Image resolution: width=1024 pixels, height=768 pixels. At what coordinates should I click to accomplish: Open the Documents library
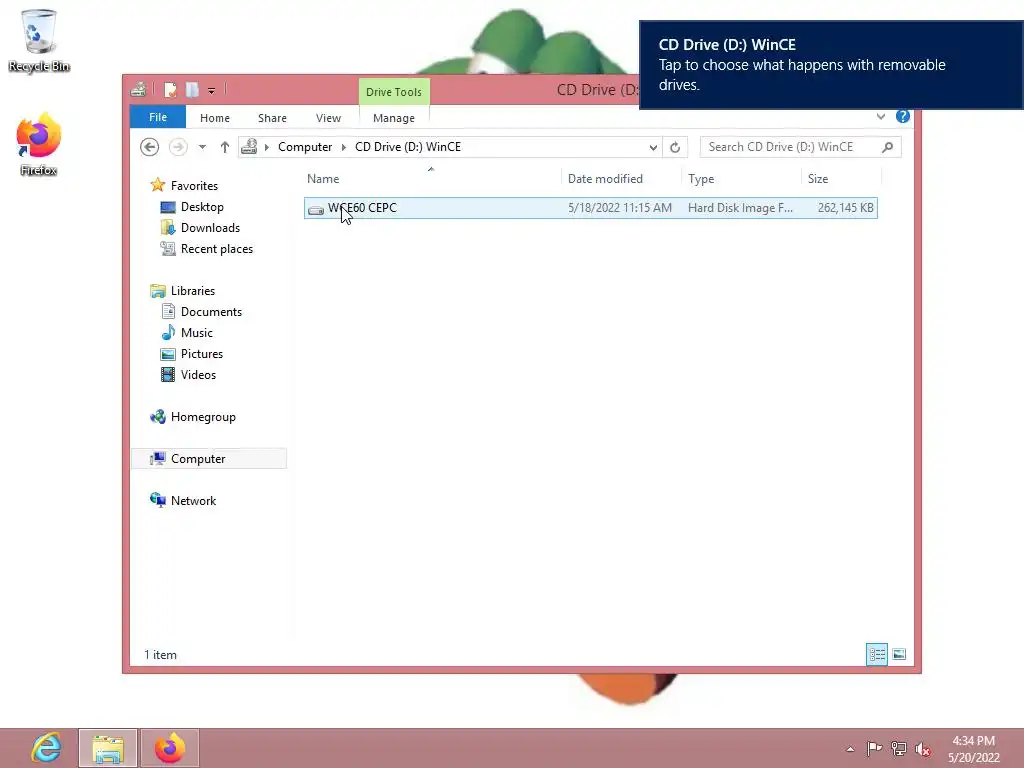point(211,312)
